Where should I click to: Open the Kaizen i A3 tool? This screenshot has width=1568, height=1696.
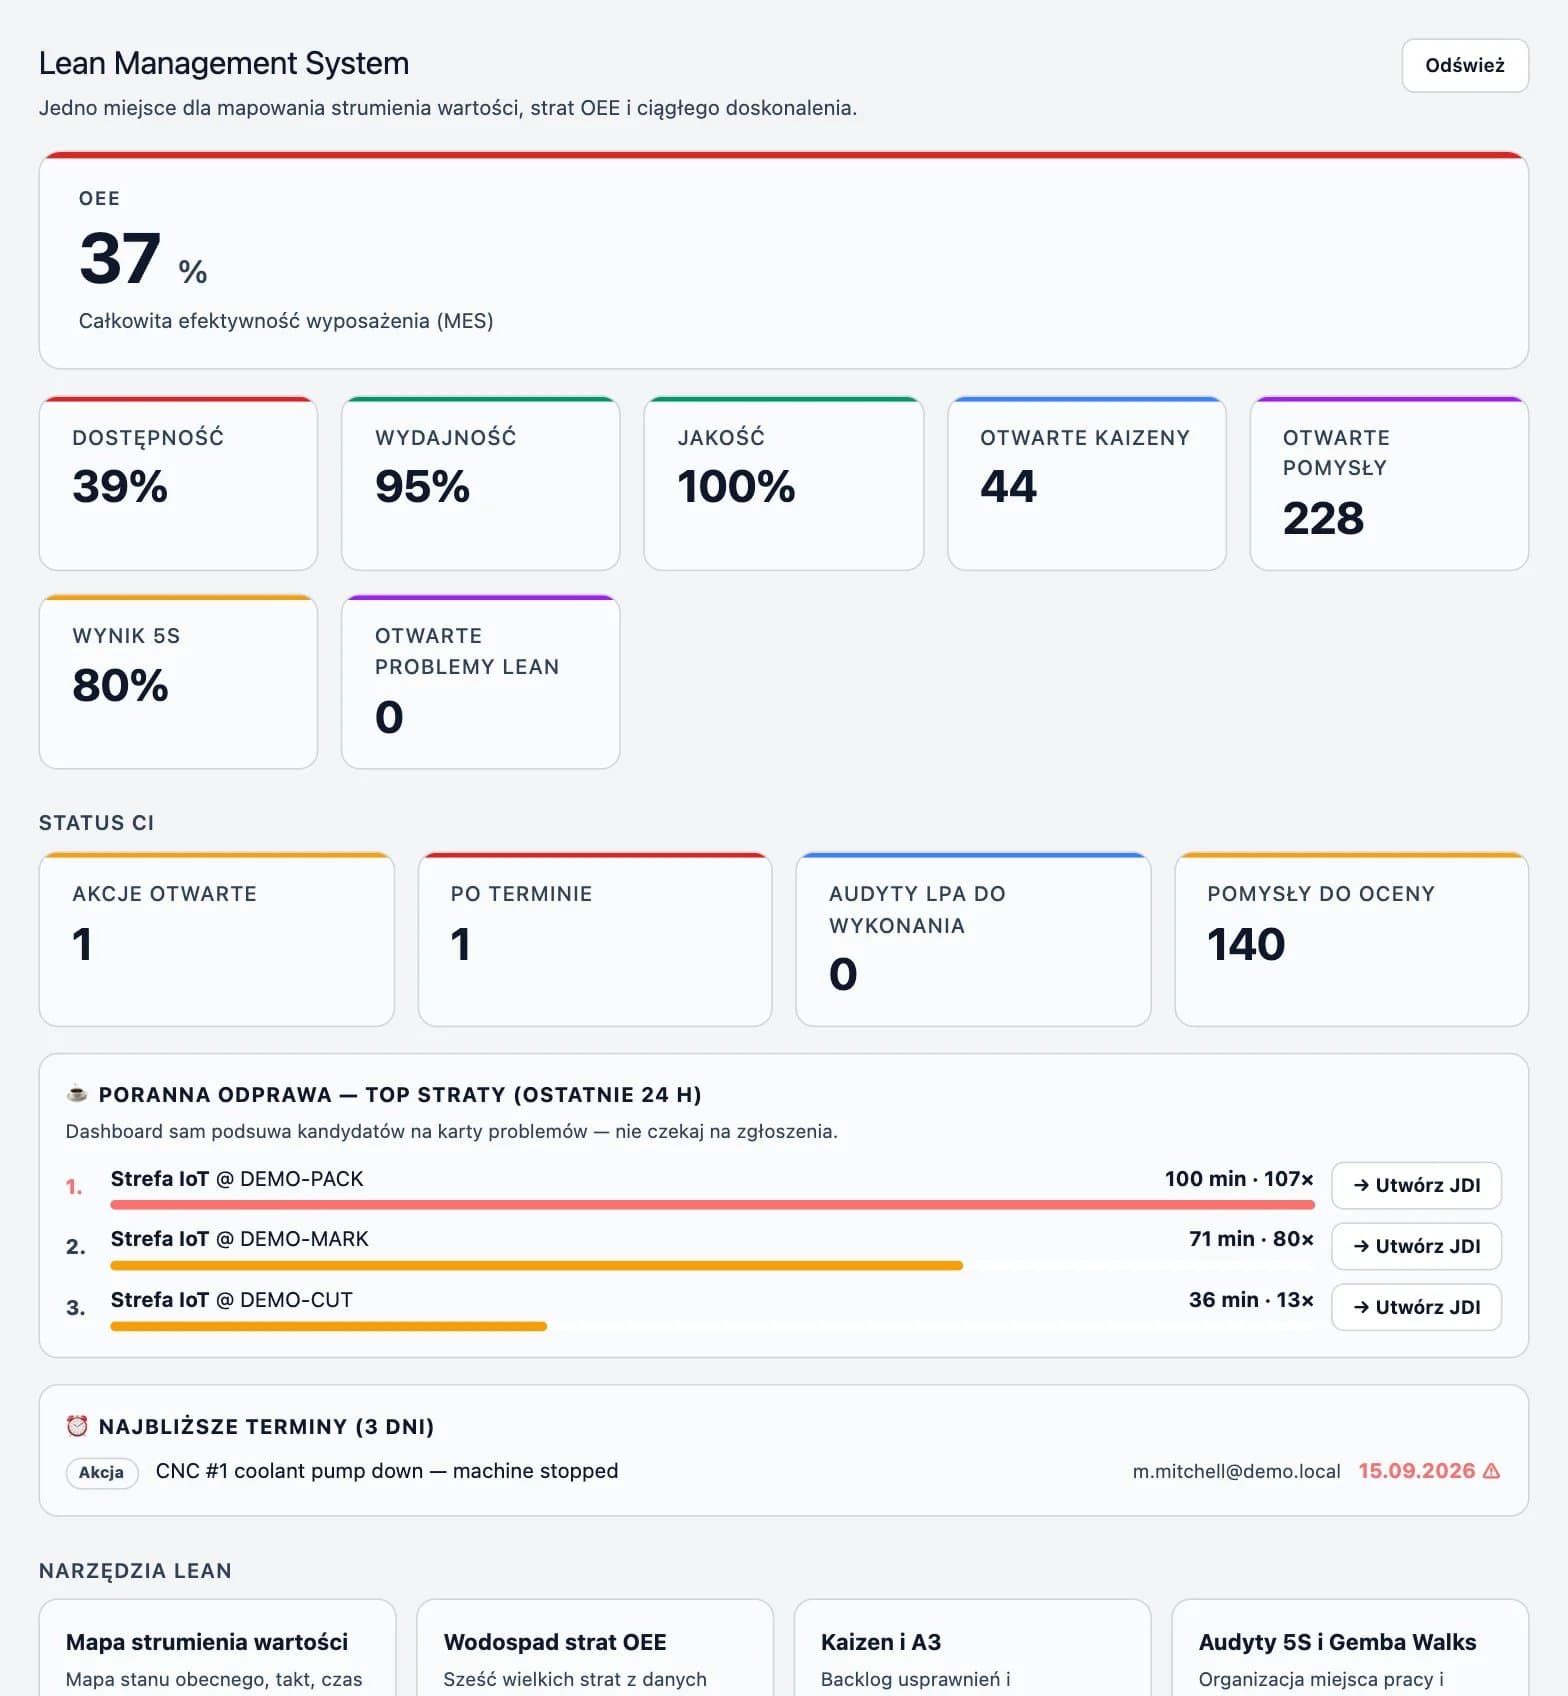pos(972,1648)
